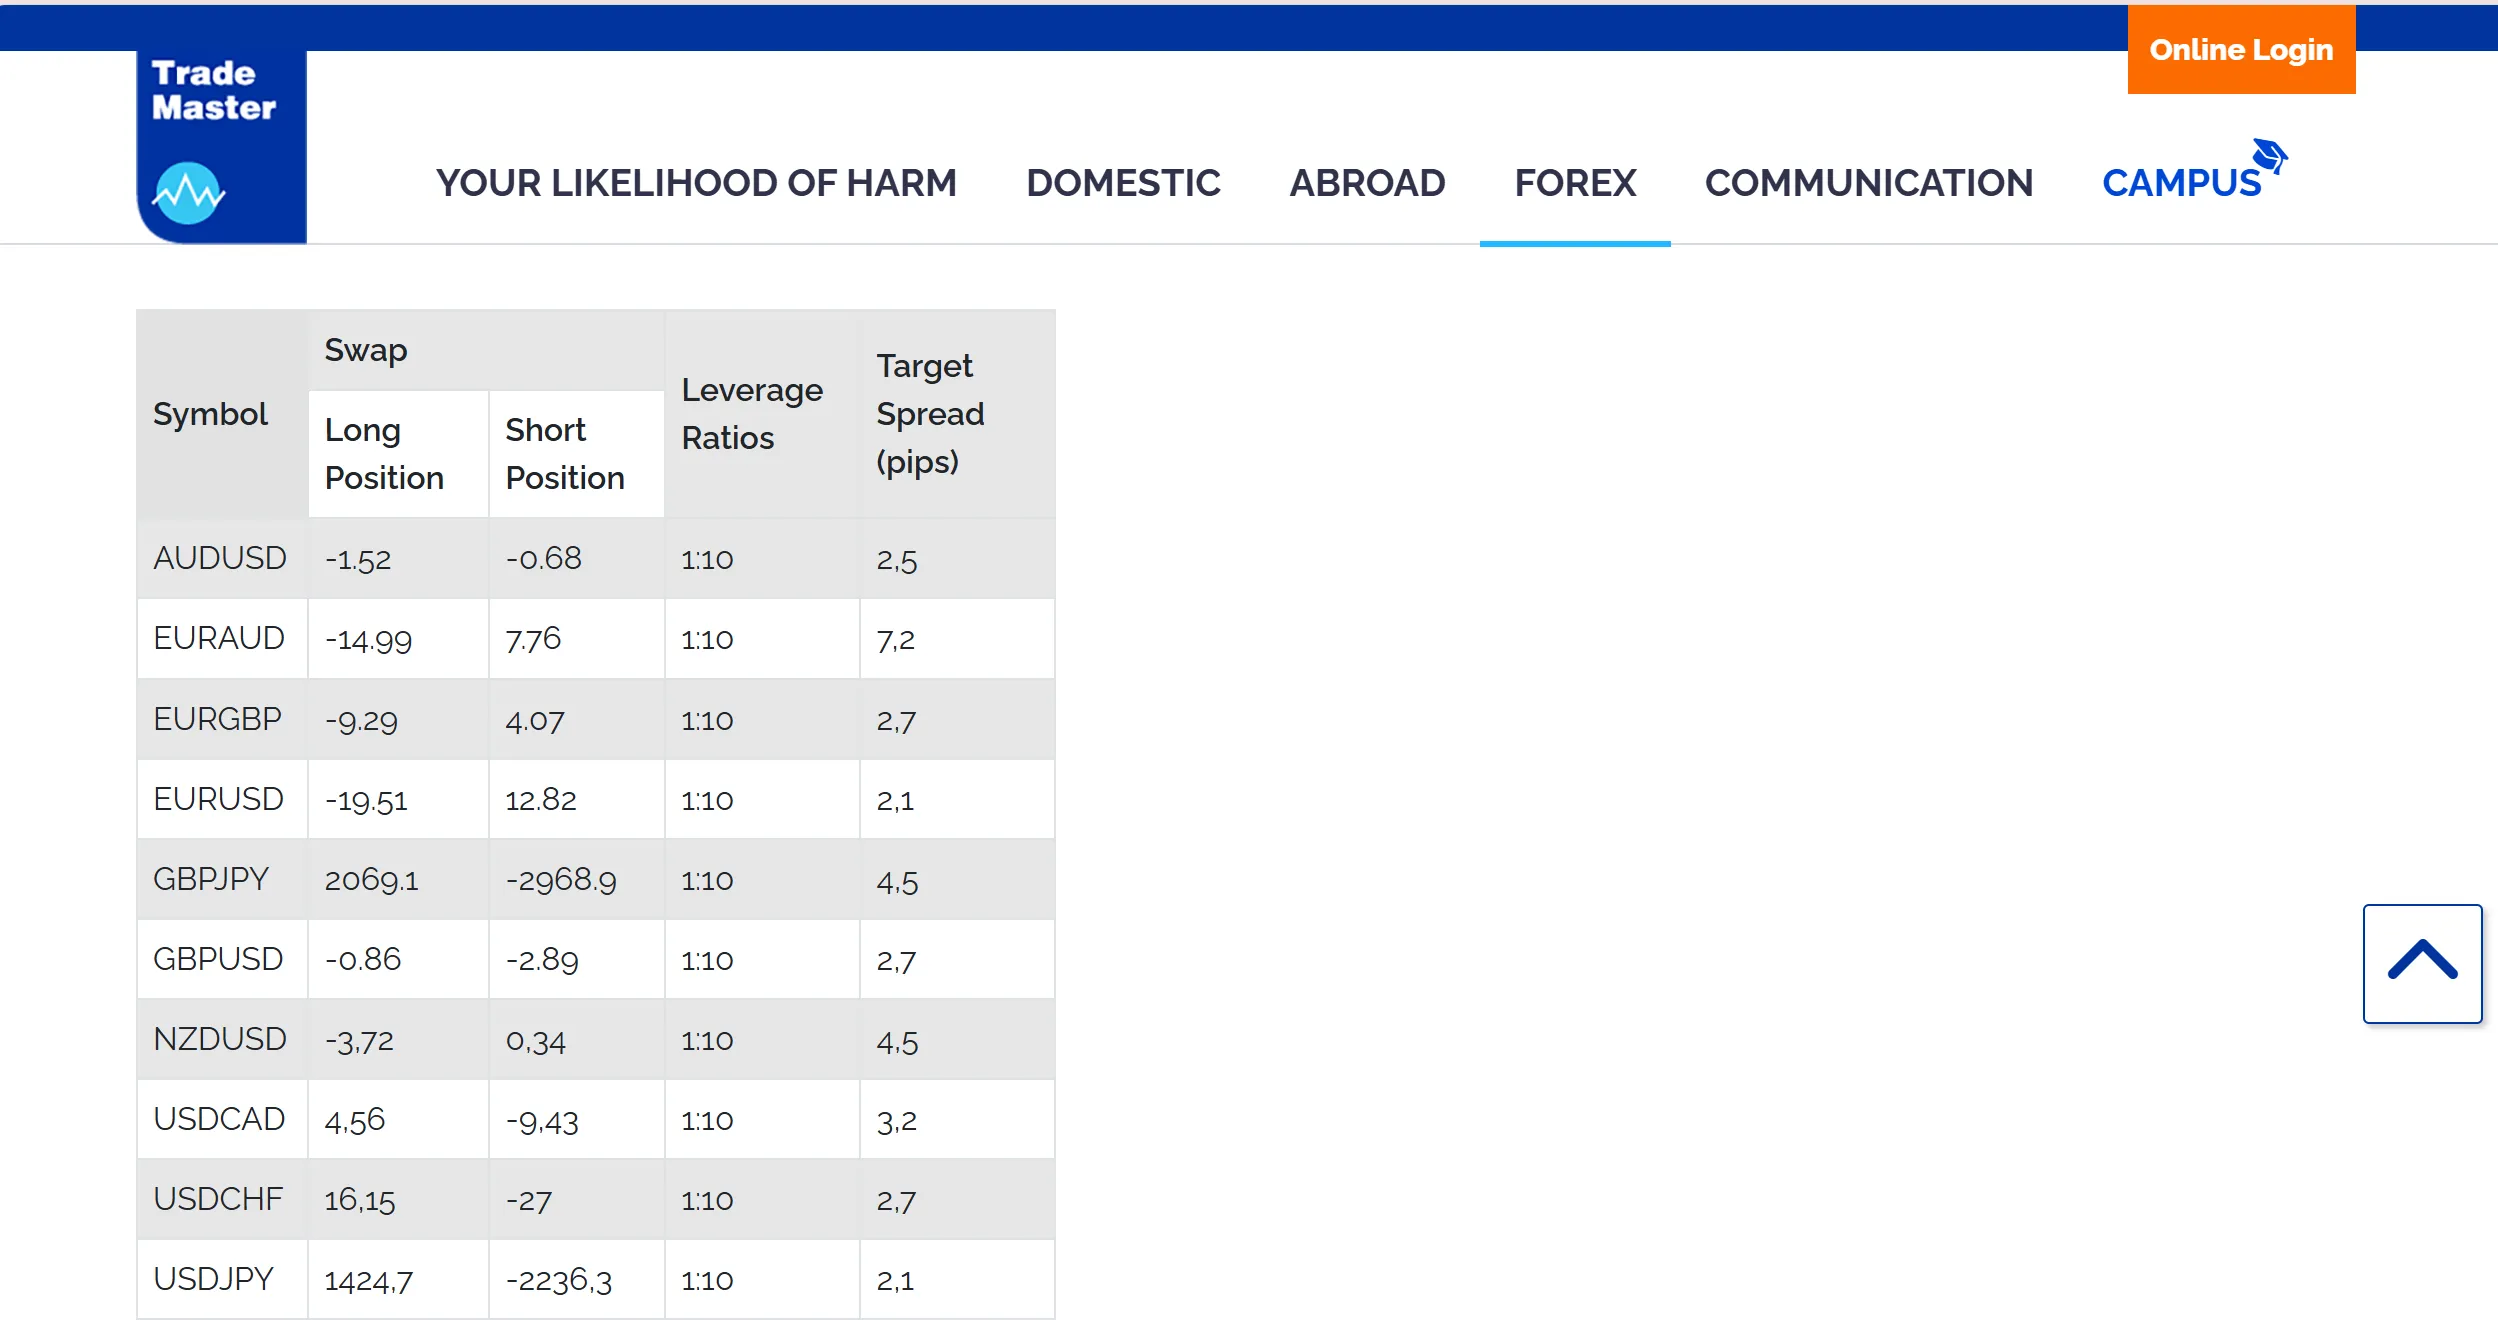Open the Communication menu item
This screenshot has width=2498, height=1320.
coord(1869,183)
